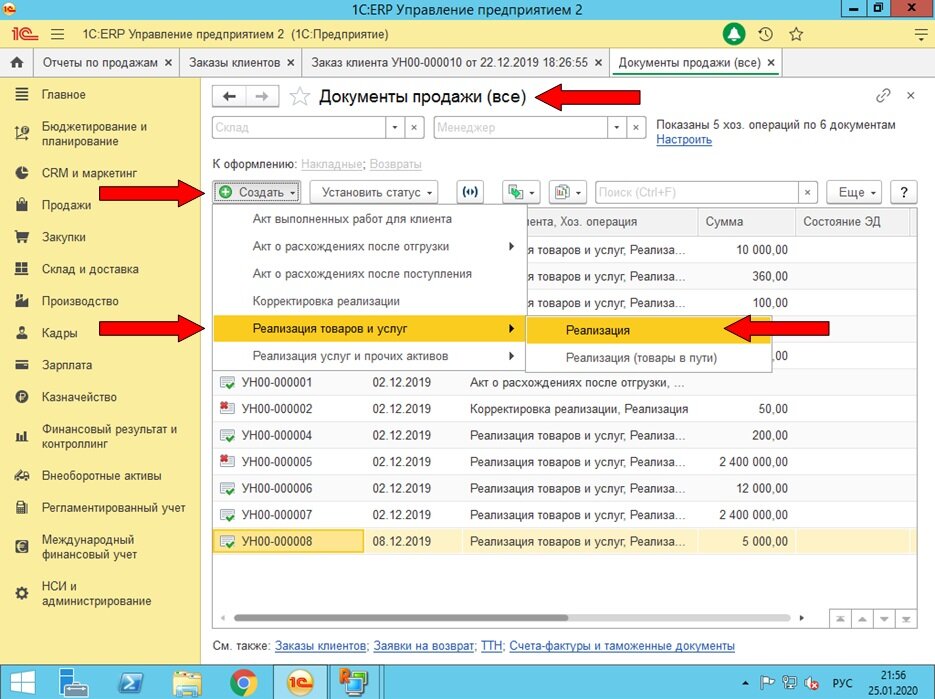Open Заявки на возврат link
Viewport: 935px width, 699px height.
[x=424, y=646]
